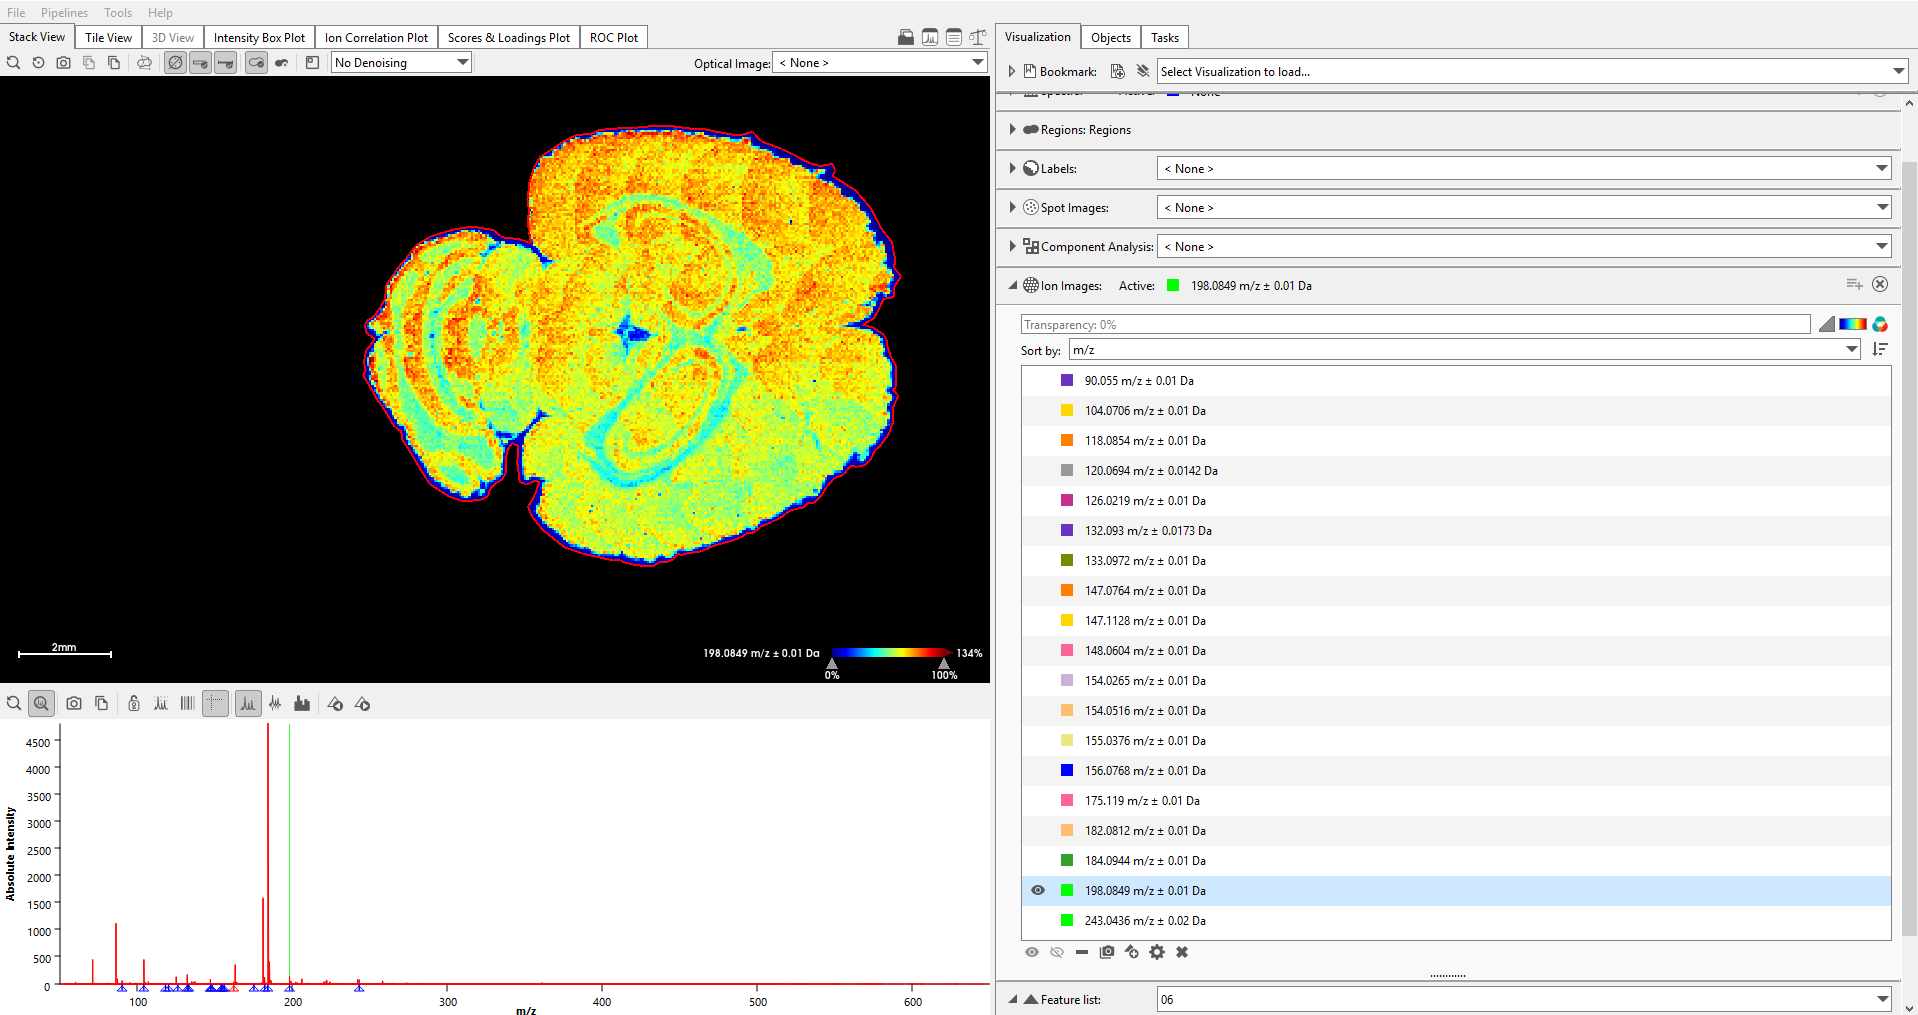
Task: Select the 156.0768 m/z ion image entry
Action: pos(1145,771)
